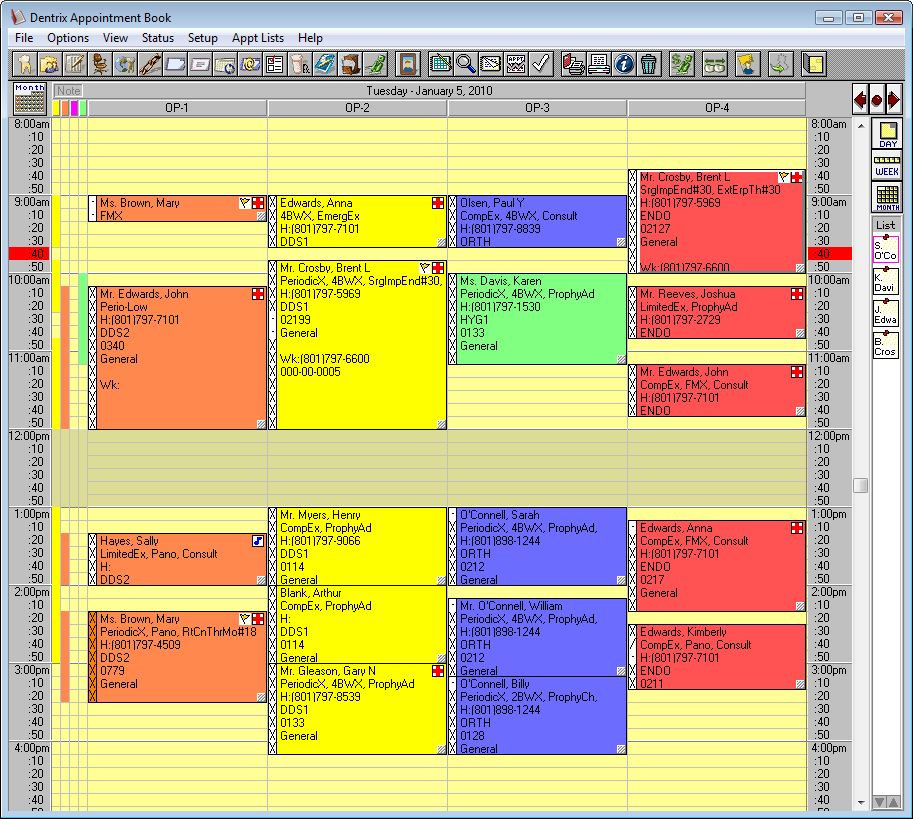Select the OP-3 column header
Viewport: 913px width, 819px height.
click(537, 108)
